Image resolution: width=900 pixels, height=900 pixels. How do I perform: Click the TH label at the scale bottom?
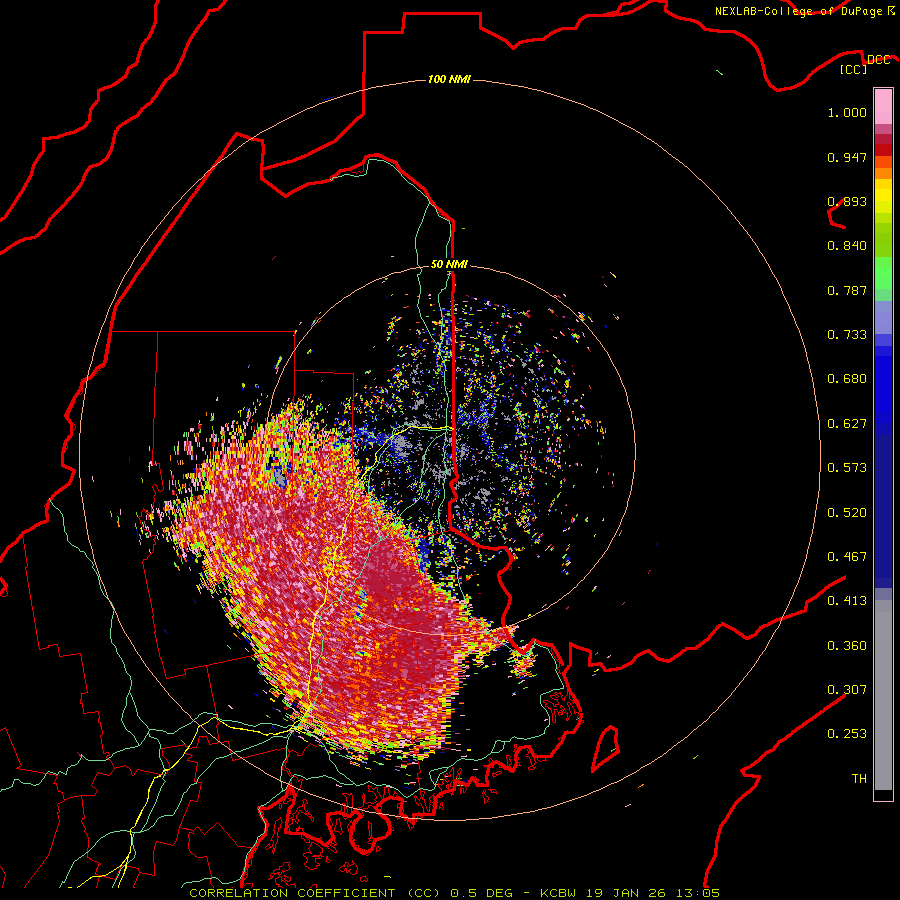[859, 779]
